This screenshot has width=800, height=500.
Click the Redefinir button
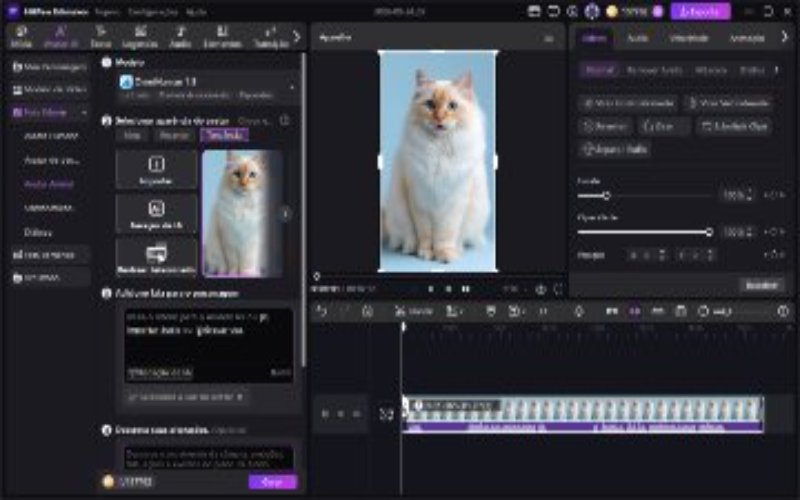[x=762, y=285]
